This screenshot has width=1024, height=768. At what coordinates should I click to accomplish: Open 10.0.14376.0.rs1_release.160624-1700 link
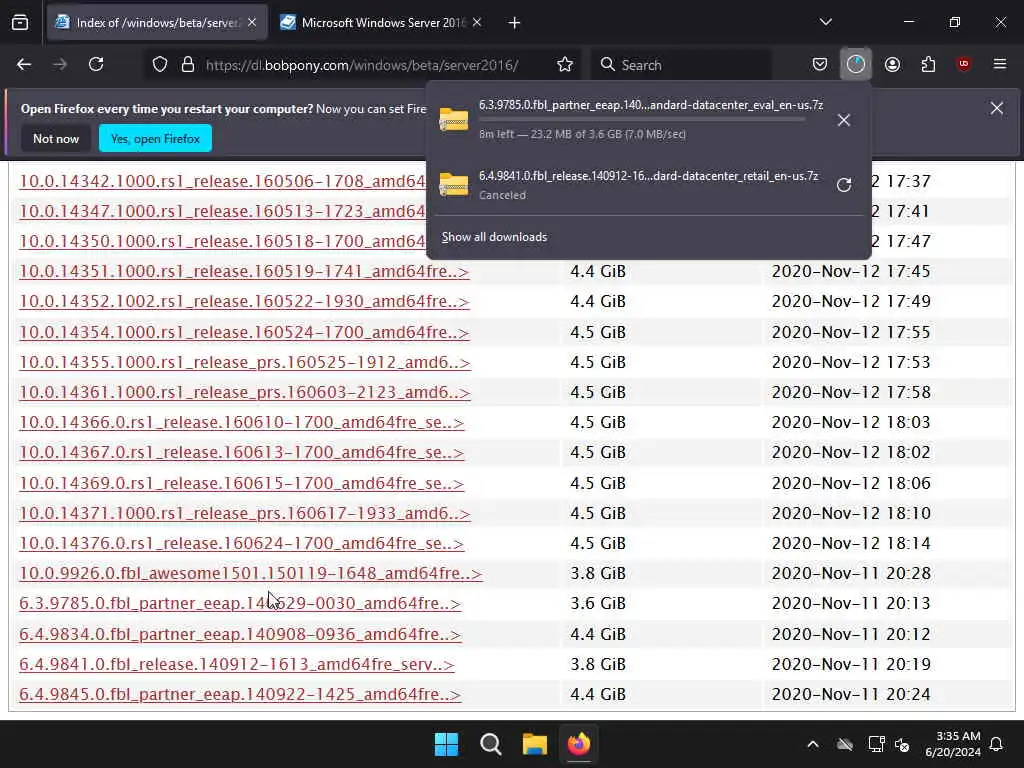pos(242,543)
